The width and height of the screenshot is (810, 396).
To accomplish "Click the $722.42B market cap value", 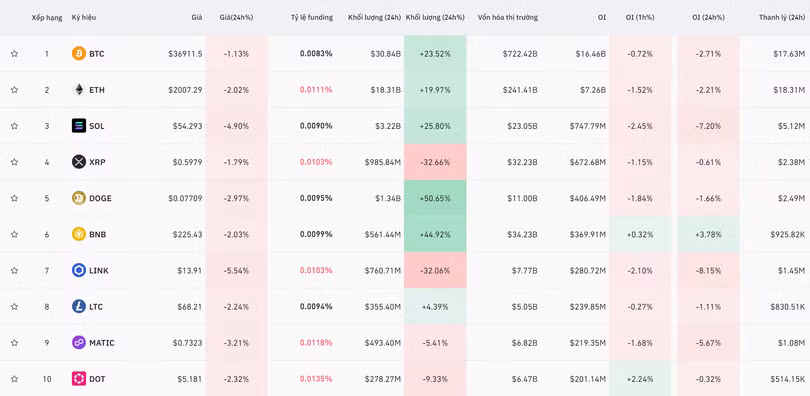I will pyautogui.click(x=520, y=54).
